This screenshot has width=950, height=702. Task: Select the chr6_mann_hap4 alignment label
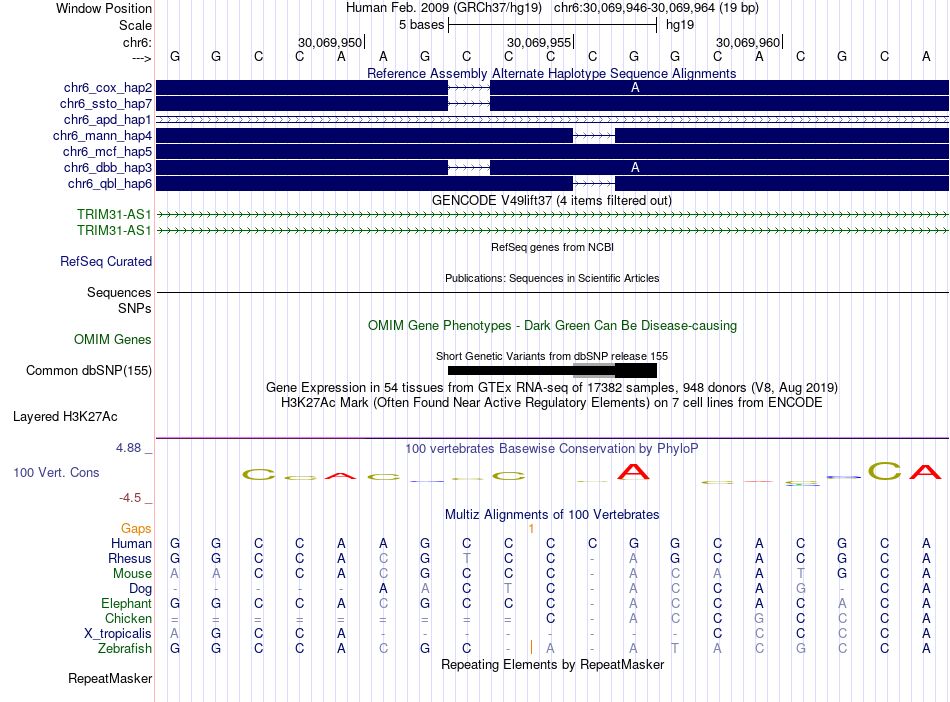(102, 136)
